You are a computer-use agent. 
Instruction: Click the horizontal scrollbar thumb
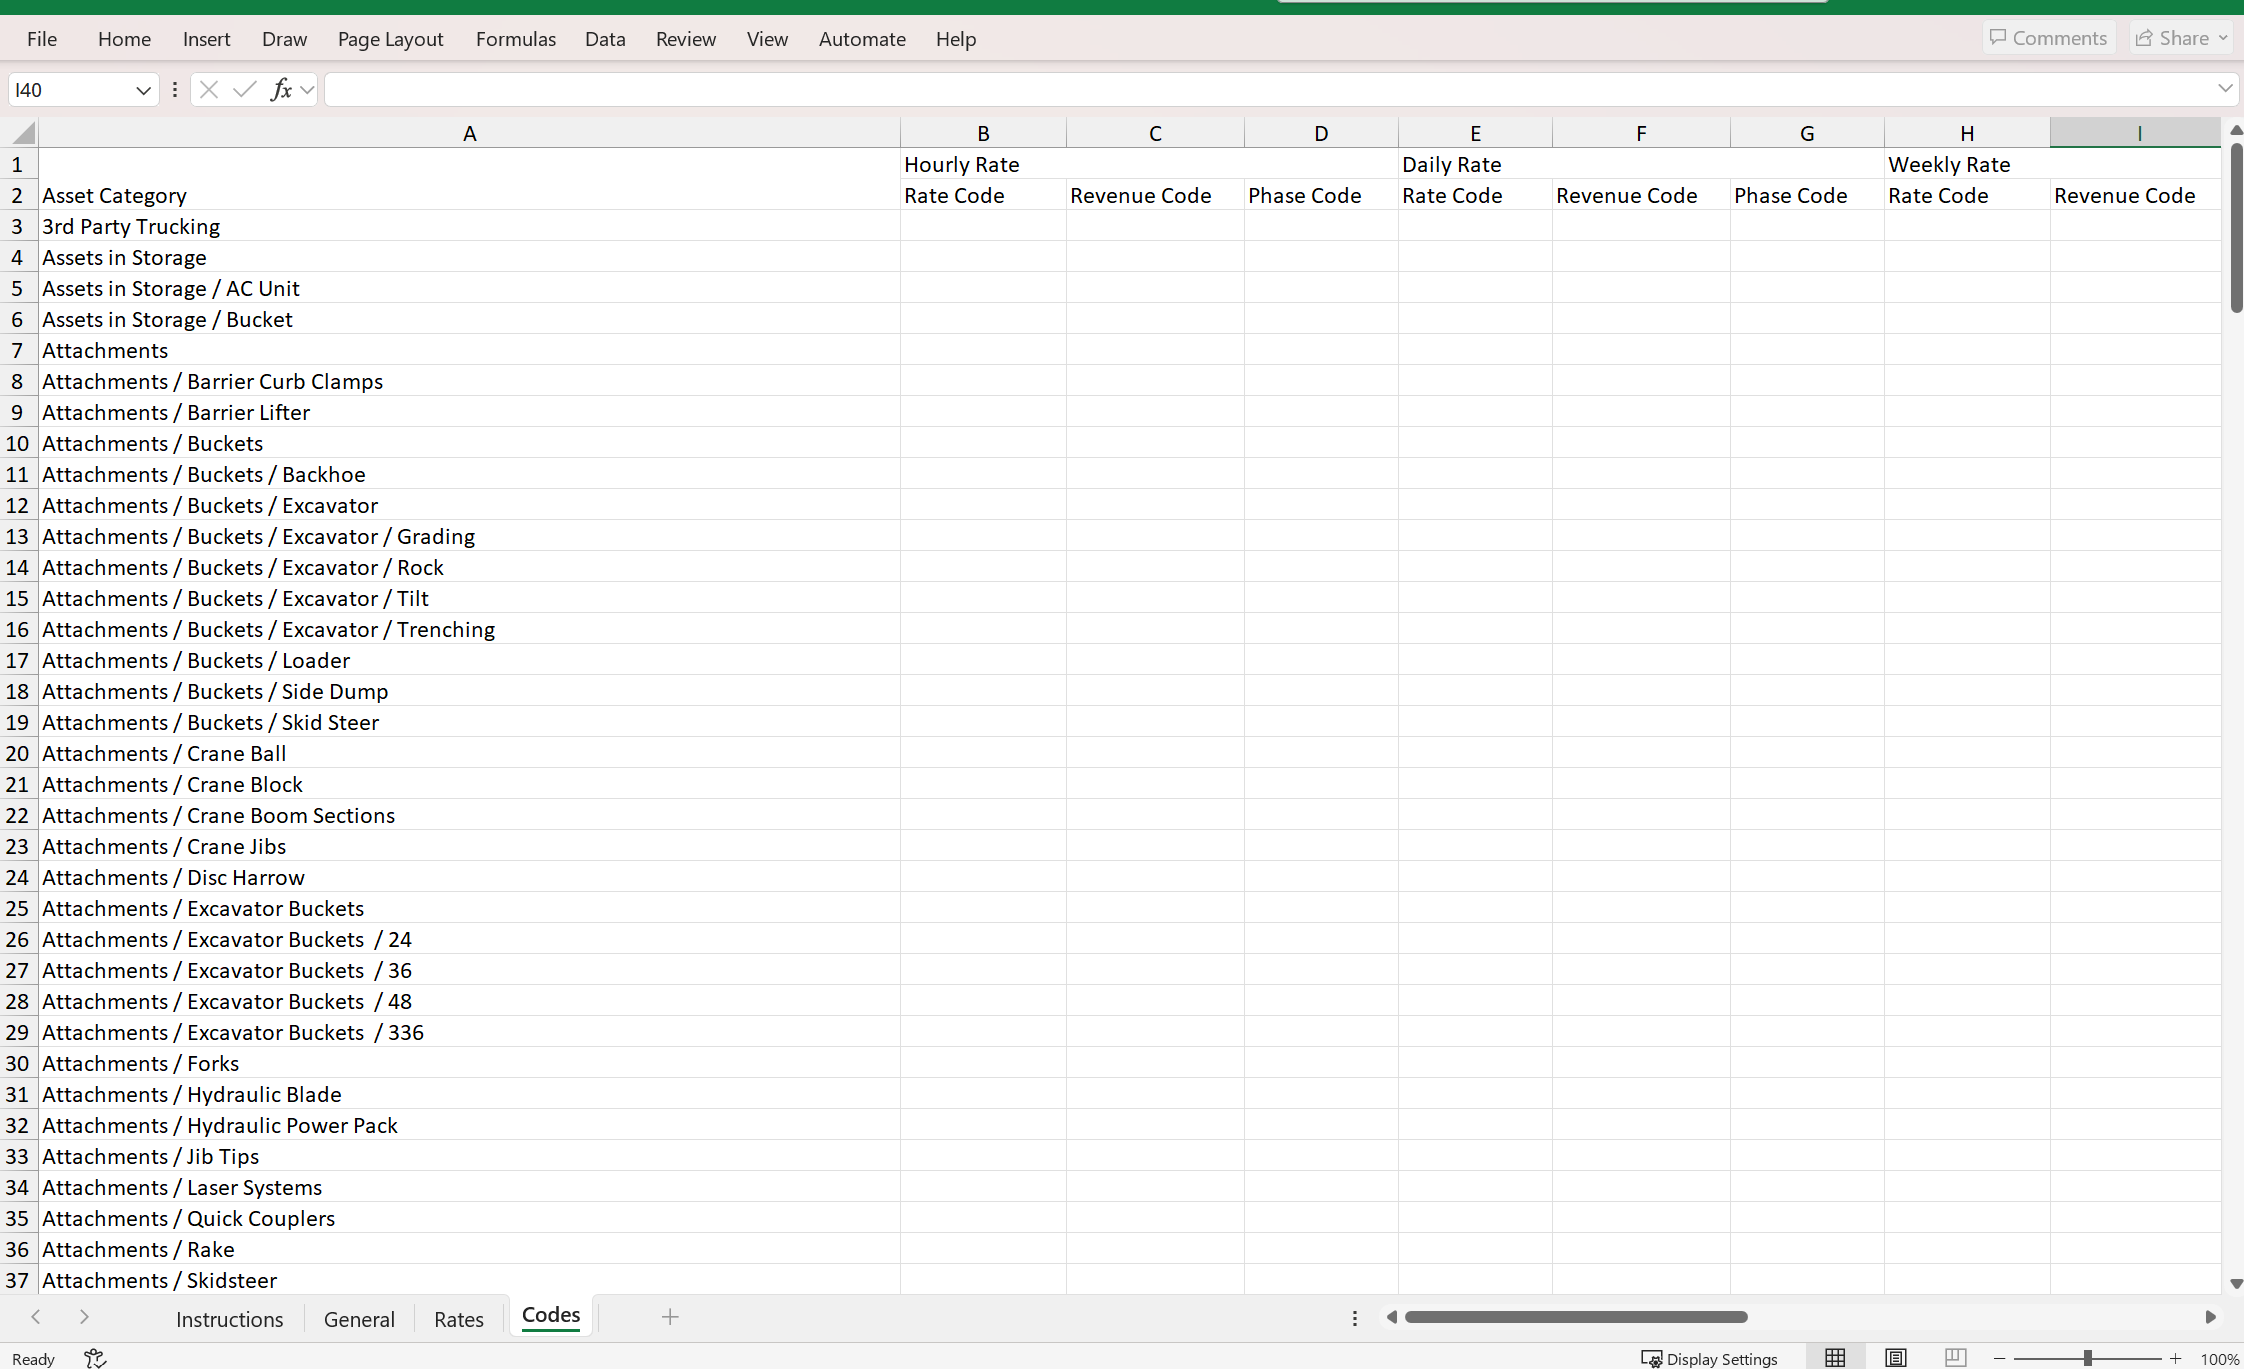tap(1576, 1317)
